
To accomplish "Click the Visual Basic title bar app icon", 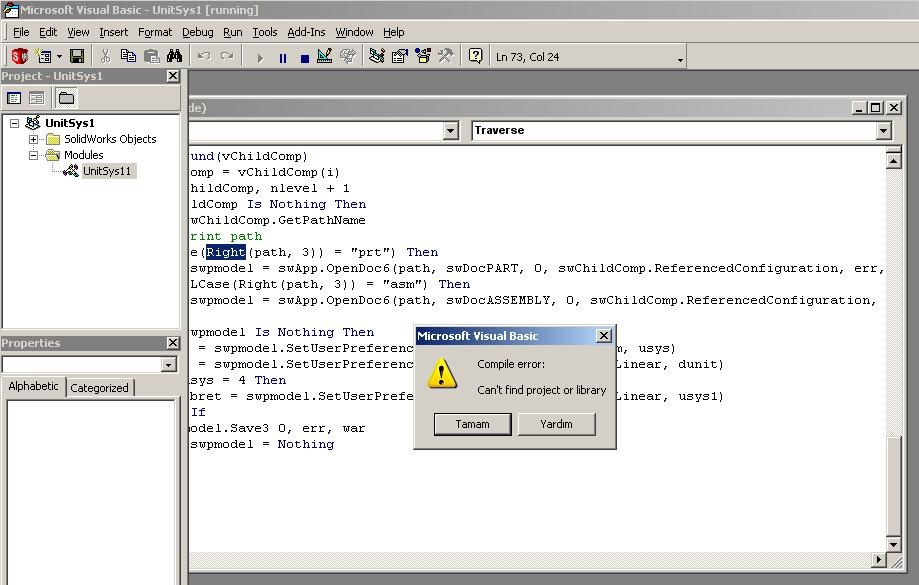I will (x=10, y=9).
